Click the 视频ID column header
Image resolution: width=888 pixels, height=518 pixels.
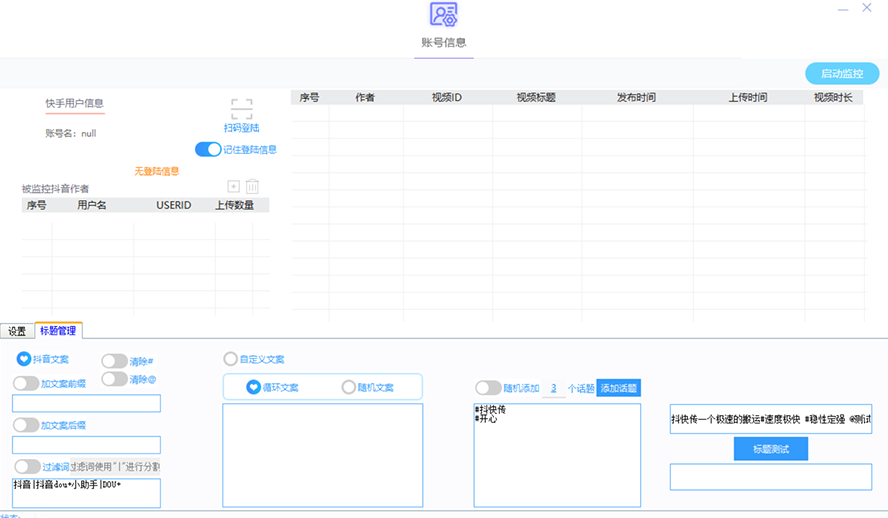pyautogui.click(x=447, y=97)
